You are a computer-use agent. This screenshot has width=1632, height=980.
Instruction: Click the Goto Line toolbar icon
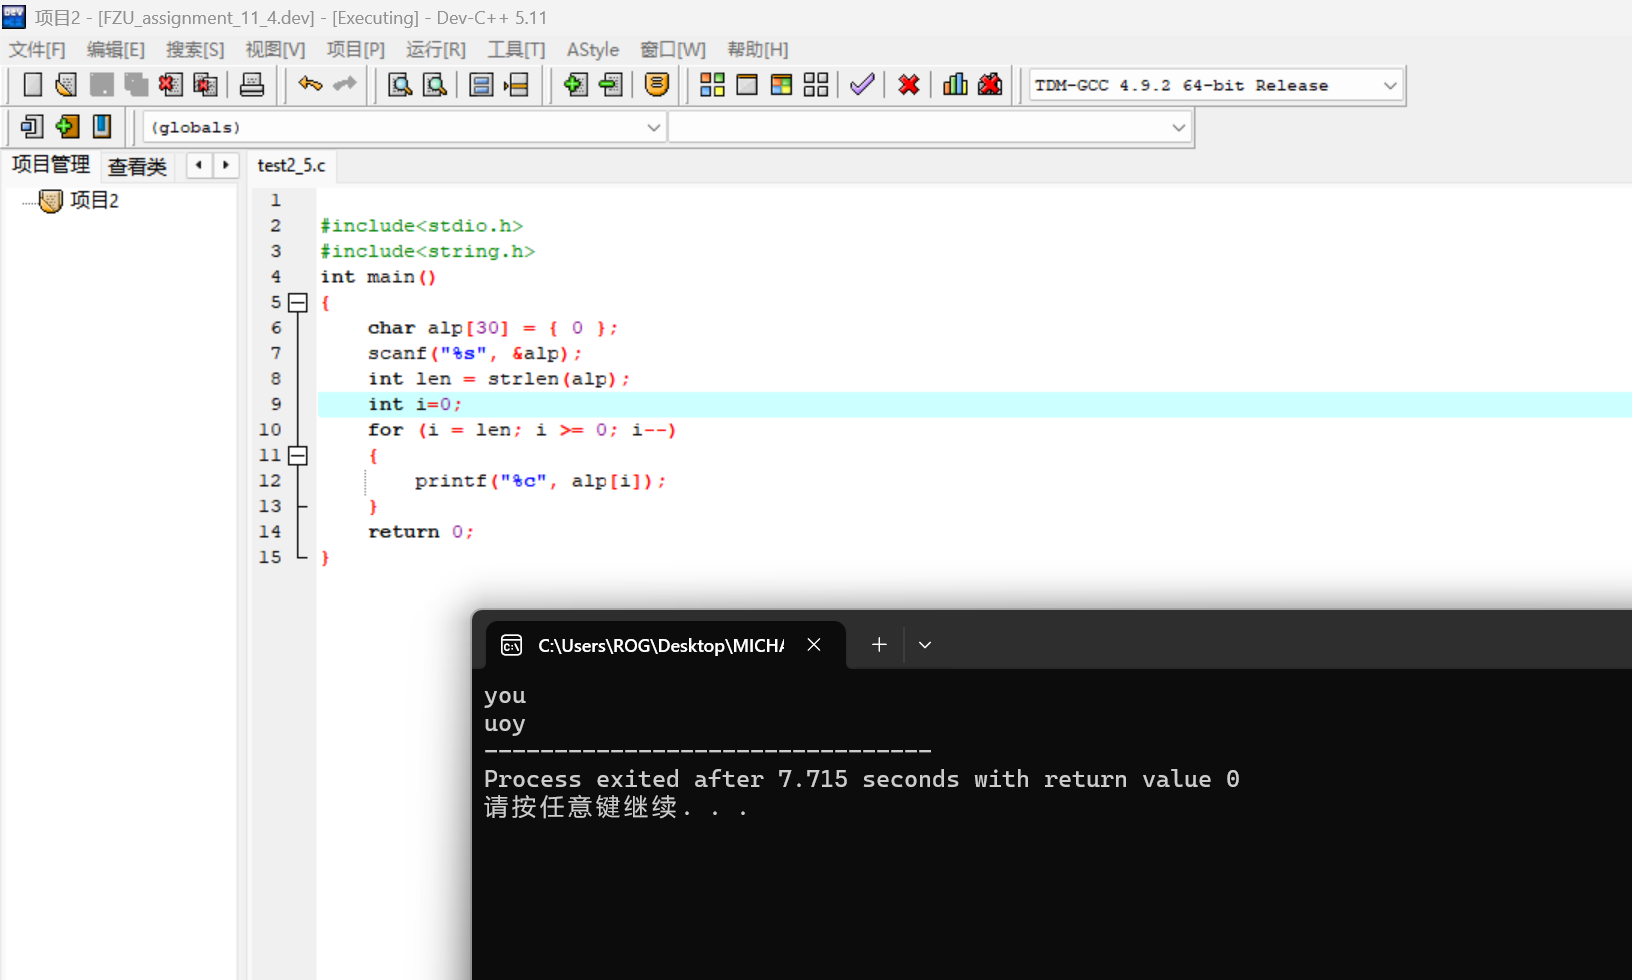(x=516, y=85)
